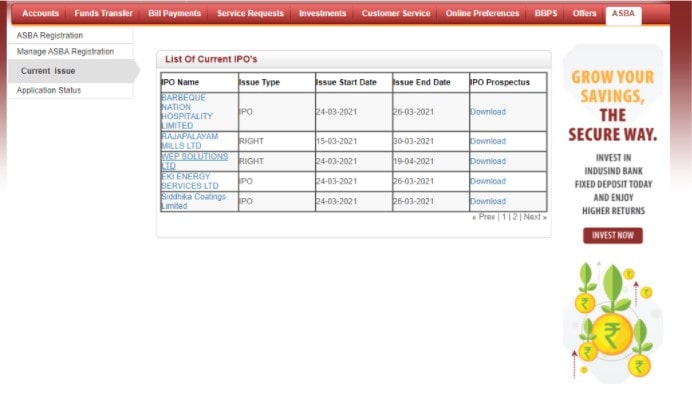
Task: Click Rajapalayam Mills start date 15-03-2021
Action: (336, 141)
